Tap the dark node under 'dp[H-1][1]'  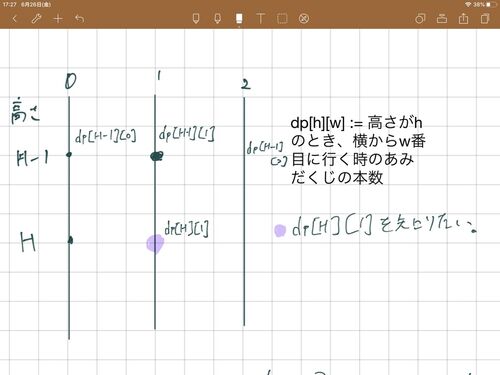[157, 156]
